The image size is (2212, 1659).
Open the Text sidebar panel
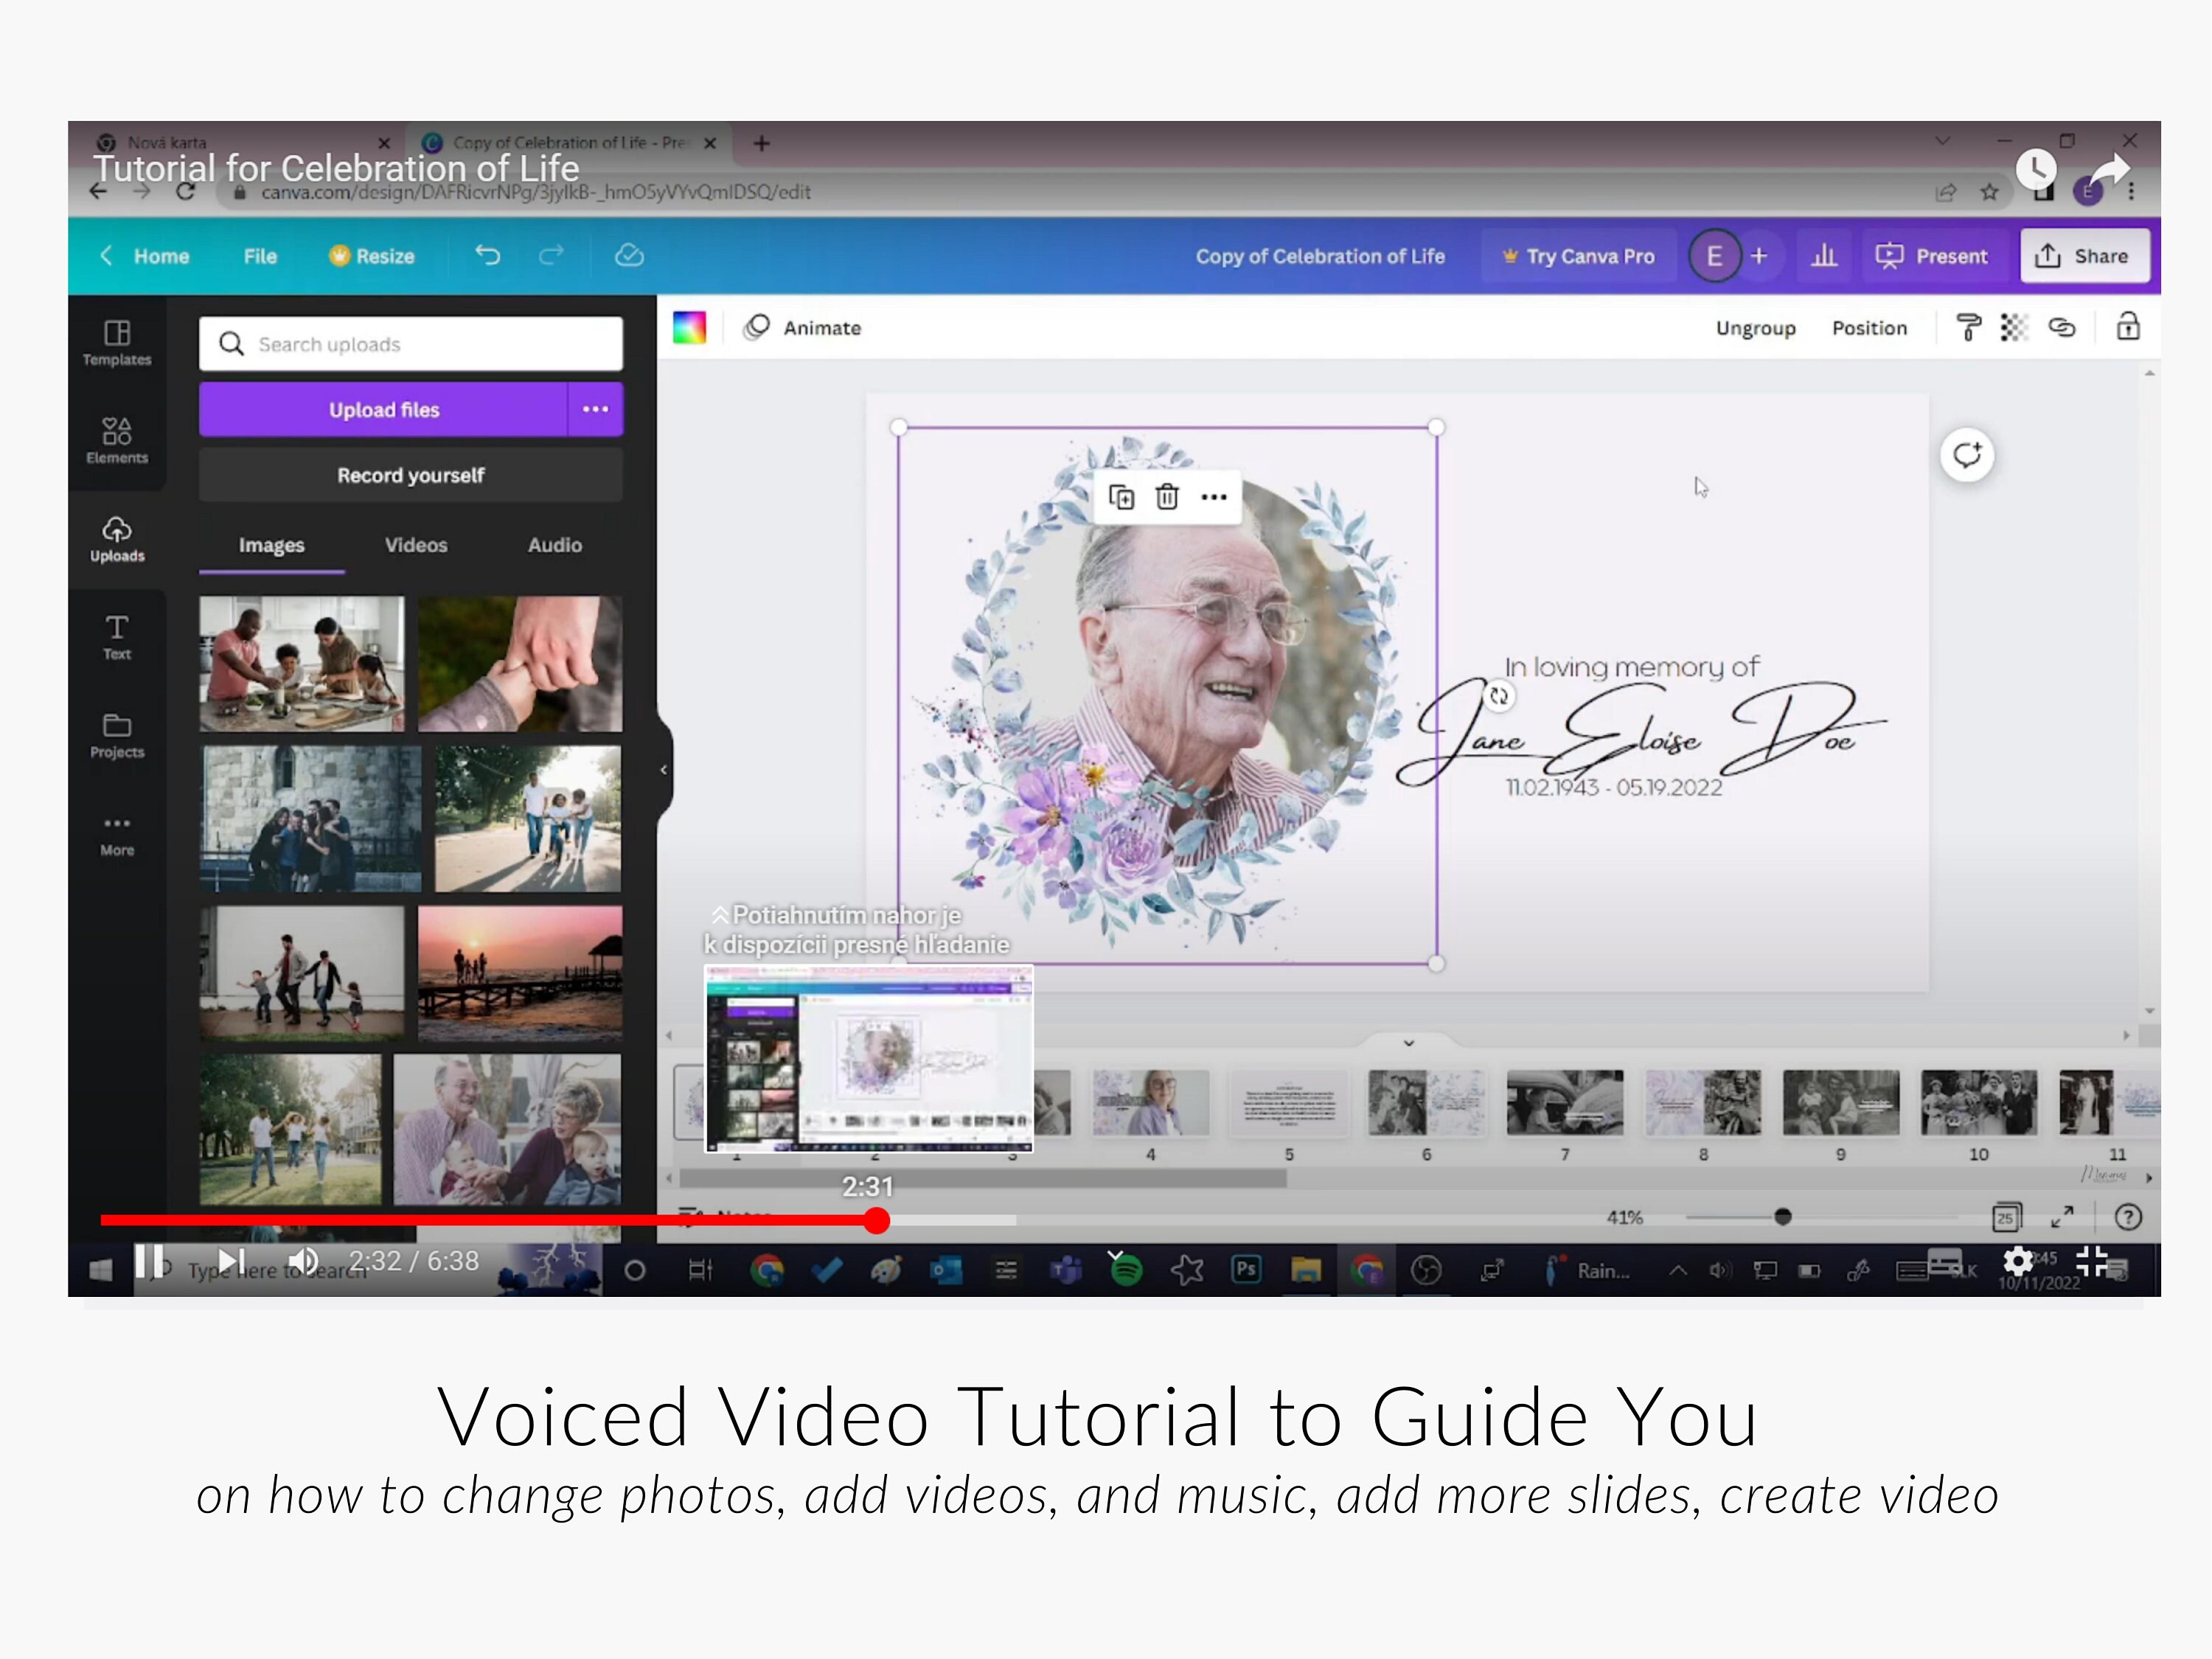117,637
